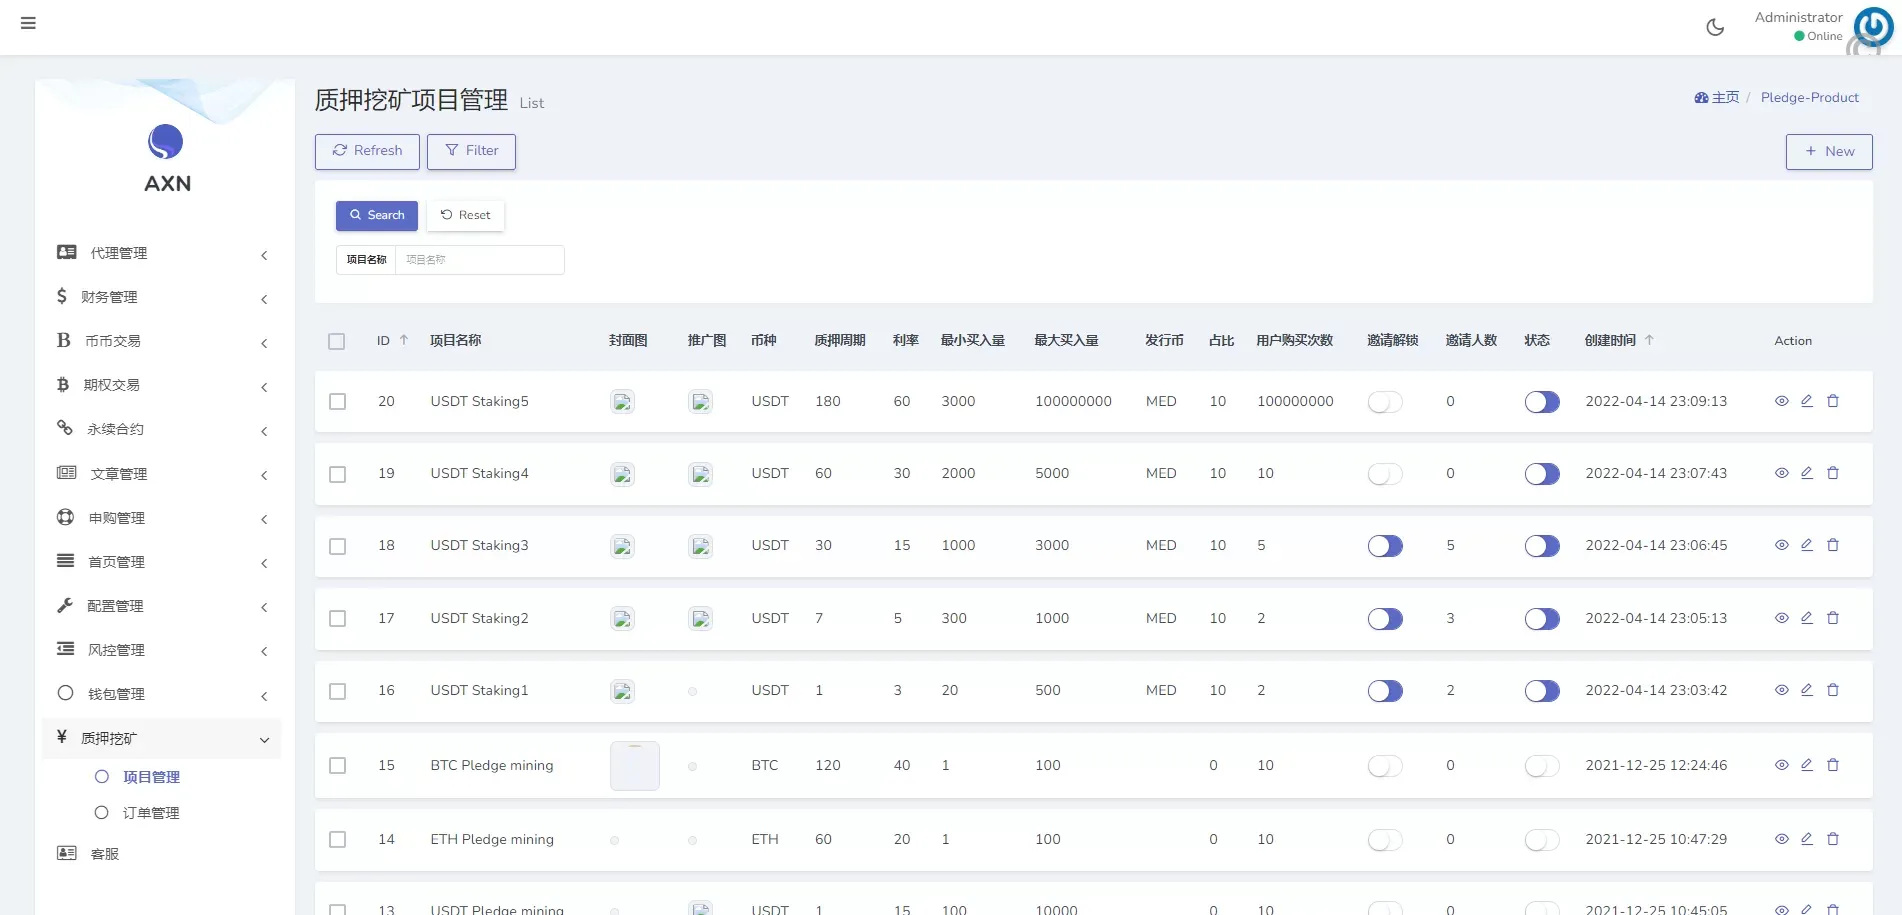Select all rows with header checkbox
Viewport: 1902px width, 915px height.
(x=337, y=341)
